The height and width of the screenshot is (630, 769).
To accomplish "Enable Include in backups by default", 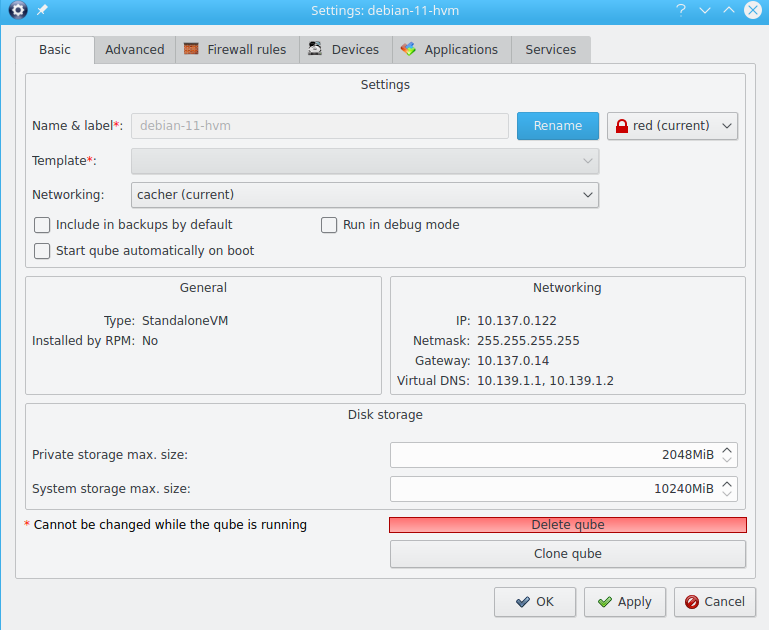I will tap(42, 225).
